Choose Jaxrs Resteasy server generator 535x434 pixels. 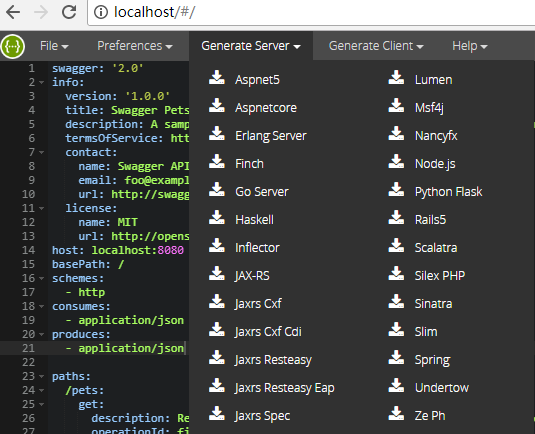[273, 360]
